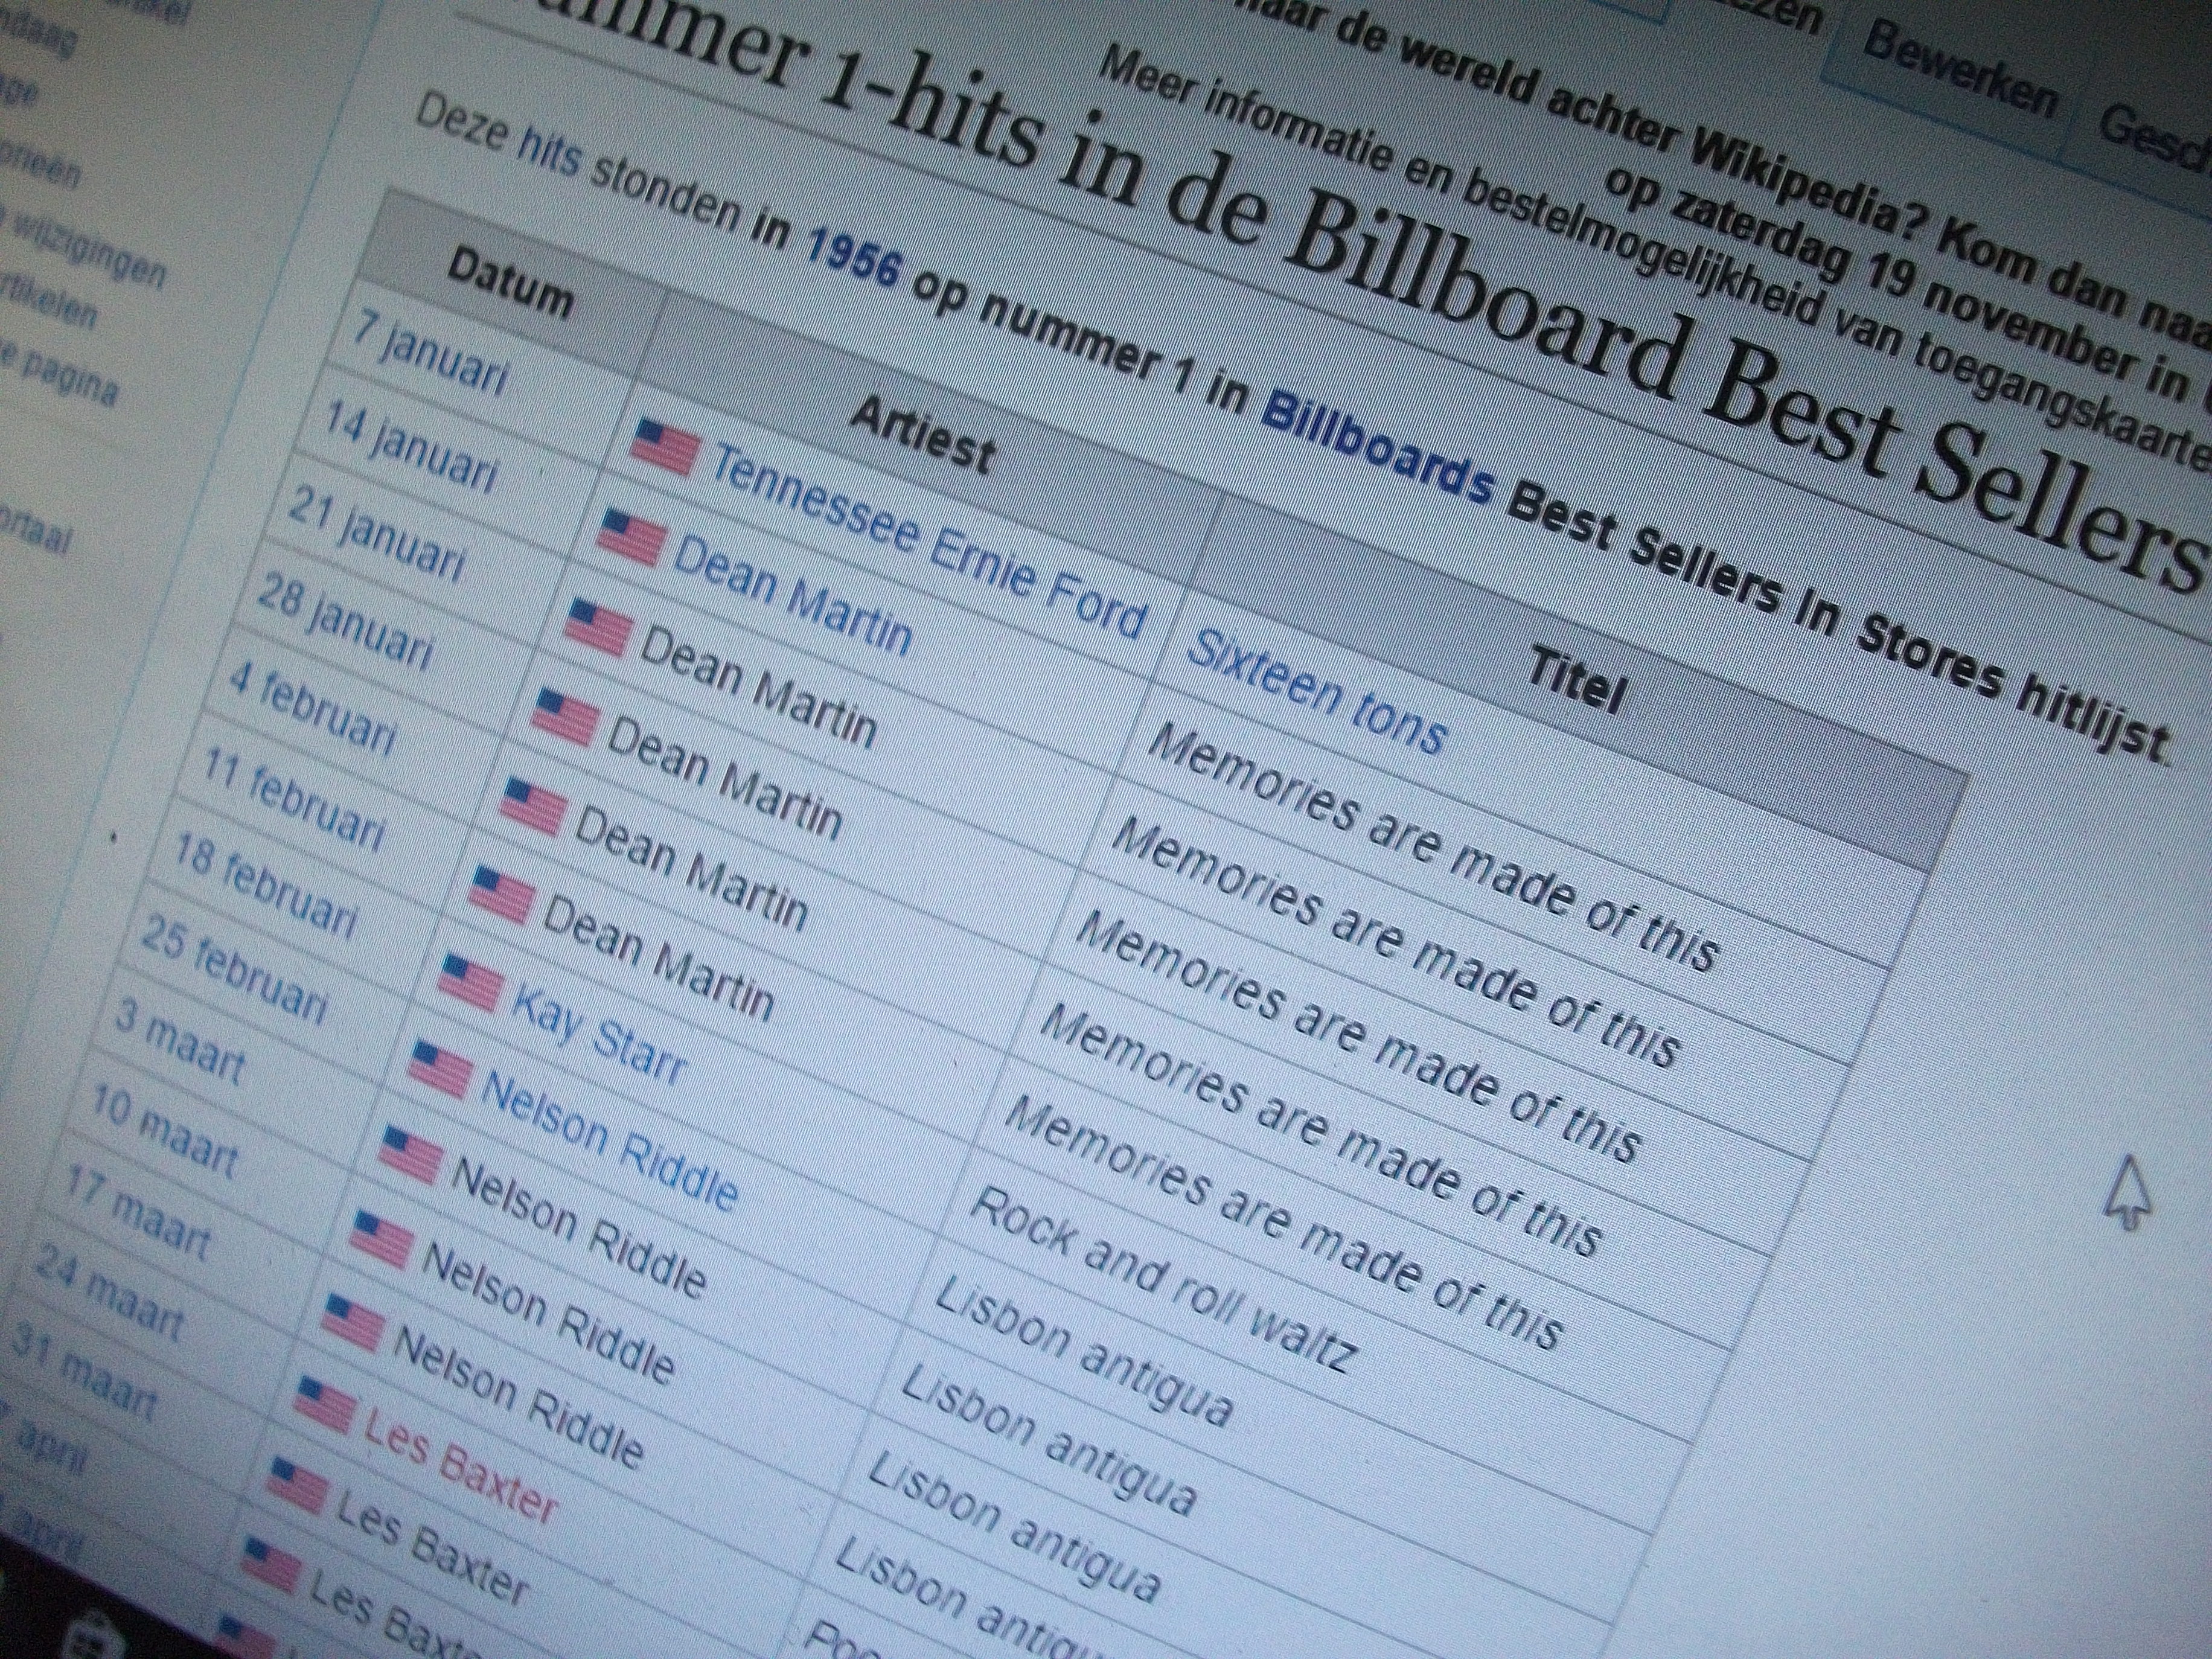
Task: Click the flag icon in 28 januari row
Action: click(x=566, y=717)
